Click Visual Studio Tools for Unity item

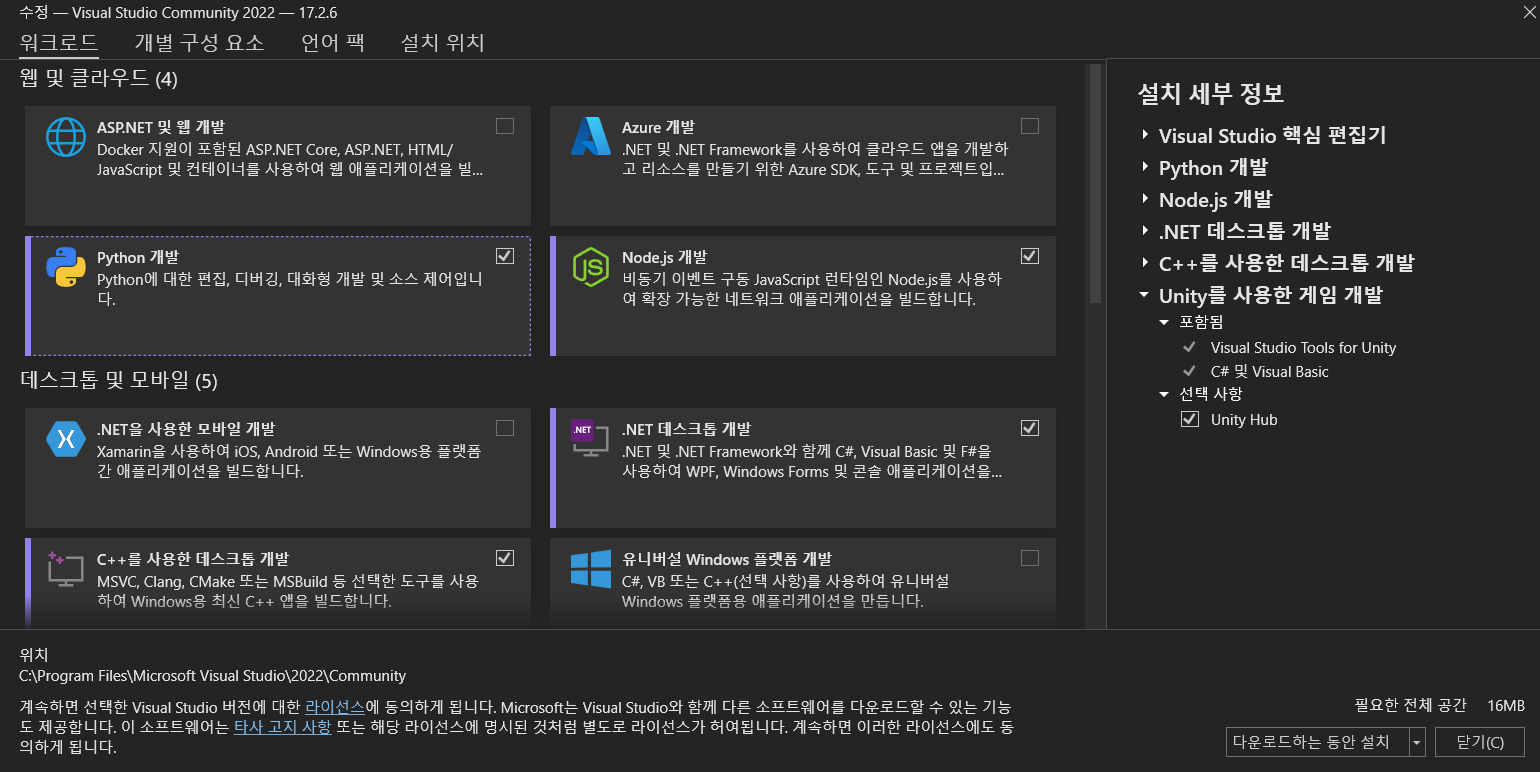1303,348
